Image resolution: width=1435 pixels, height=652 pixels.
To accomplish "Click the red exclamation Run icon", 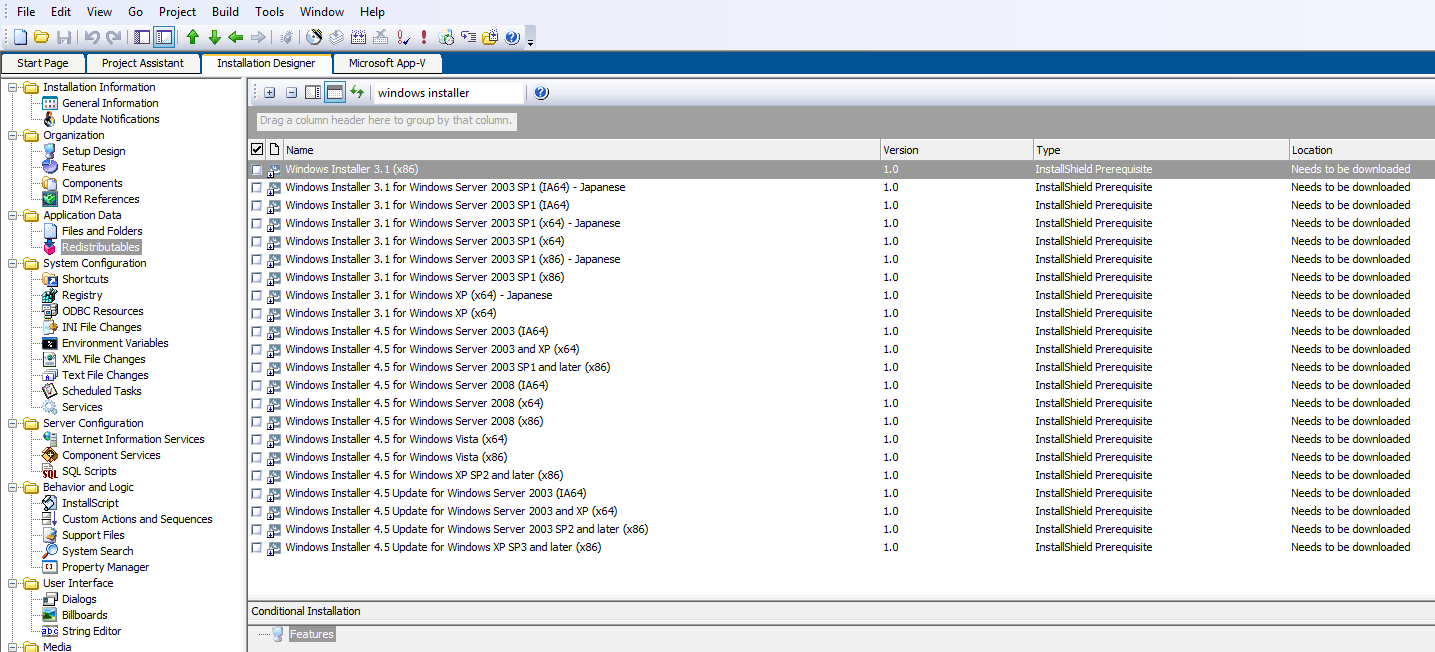I will coord(424,37).
